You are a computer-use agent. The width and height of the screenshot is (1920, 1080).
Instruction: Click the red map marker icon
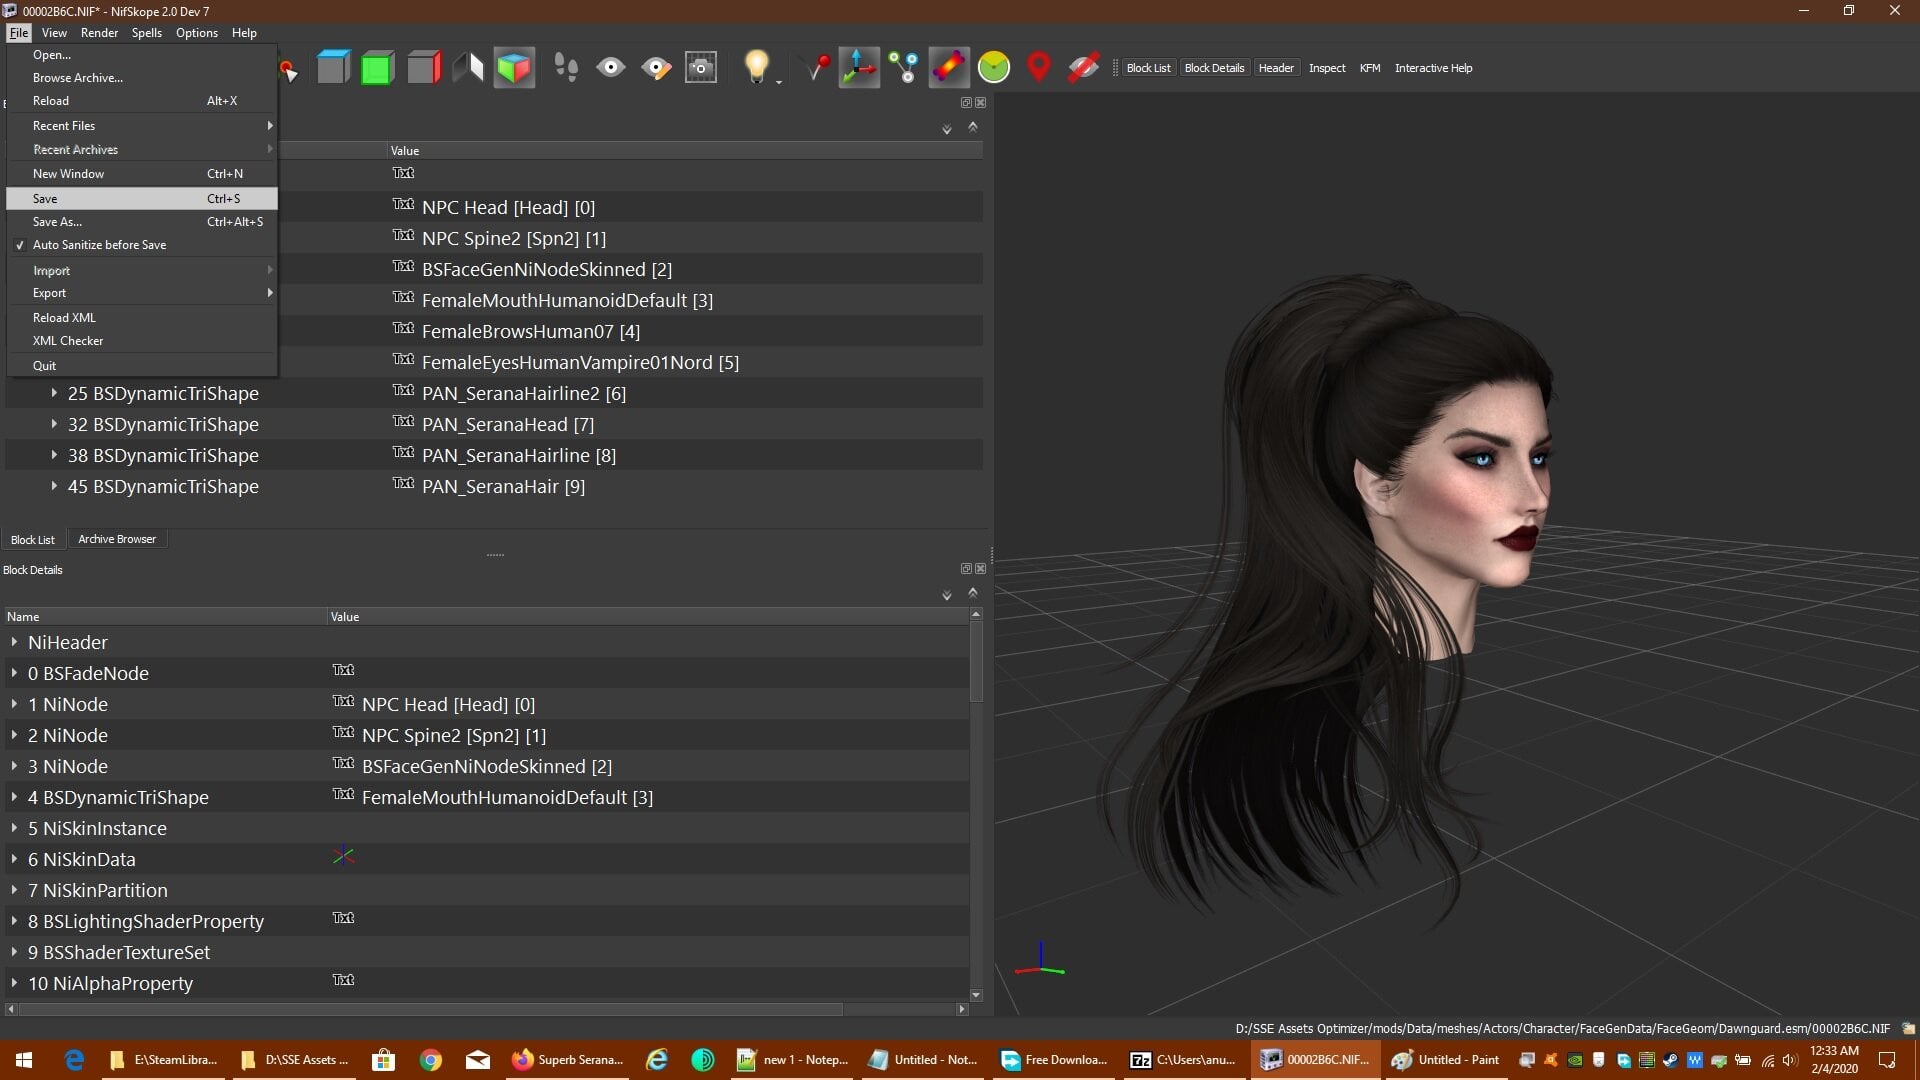[1039, 68]
